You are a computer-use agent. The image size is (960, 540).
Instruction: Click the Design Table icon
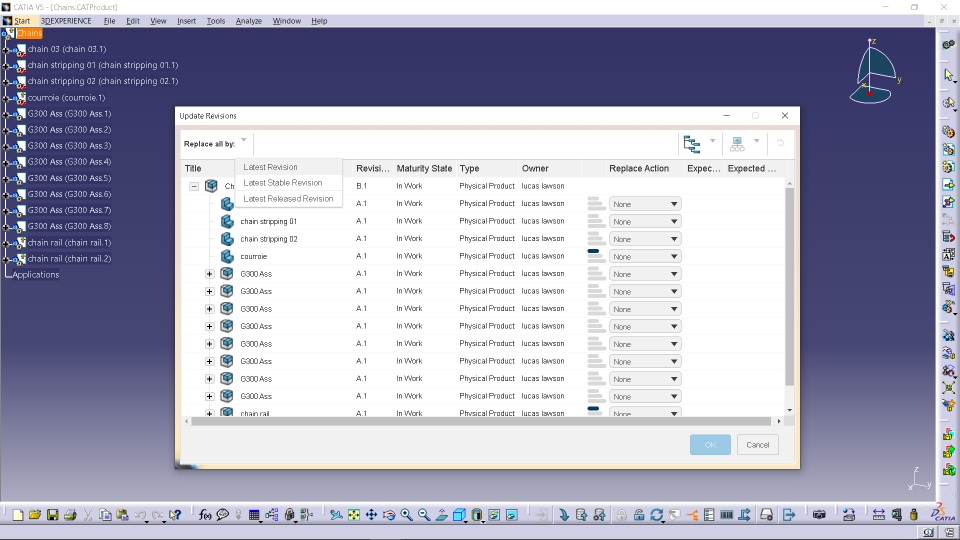click(x=254, y=515)
